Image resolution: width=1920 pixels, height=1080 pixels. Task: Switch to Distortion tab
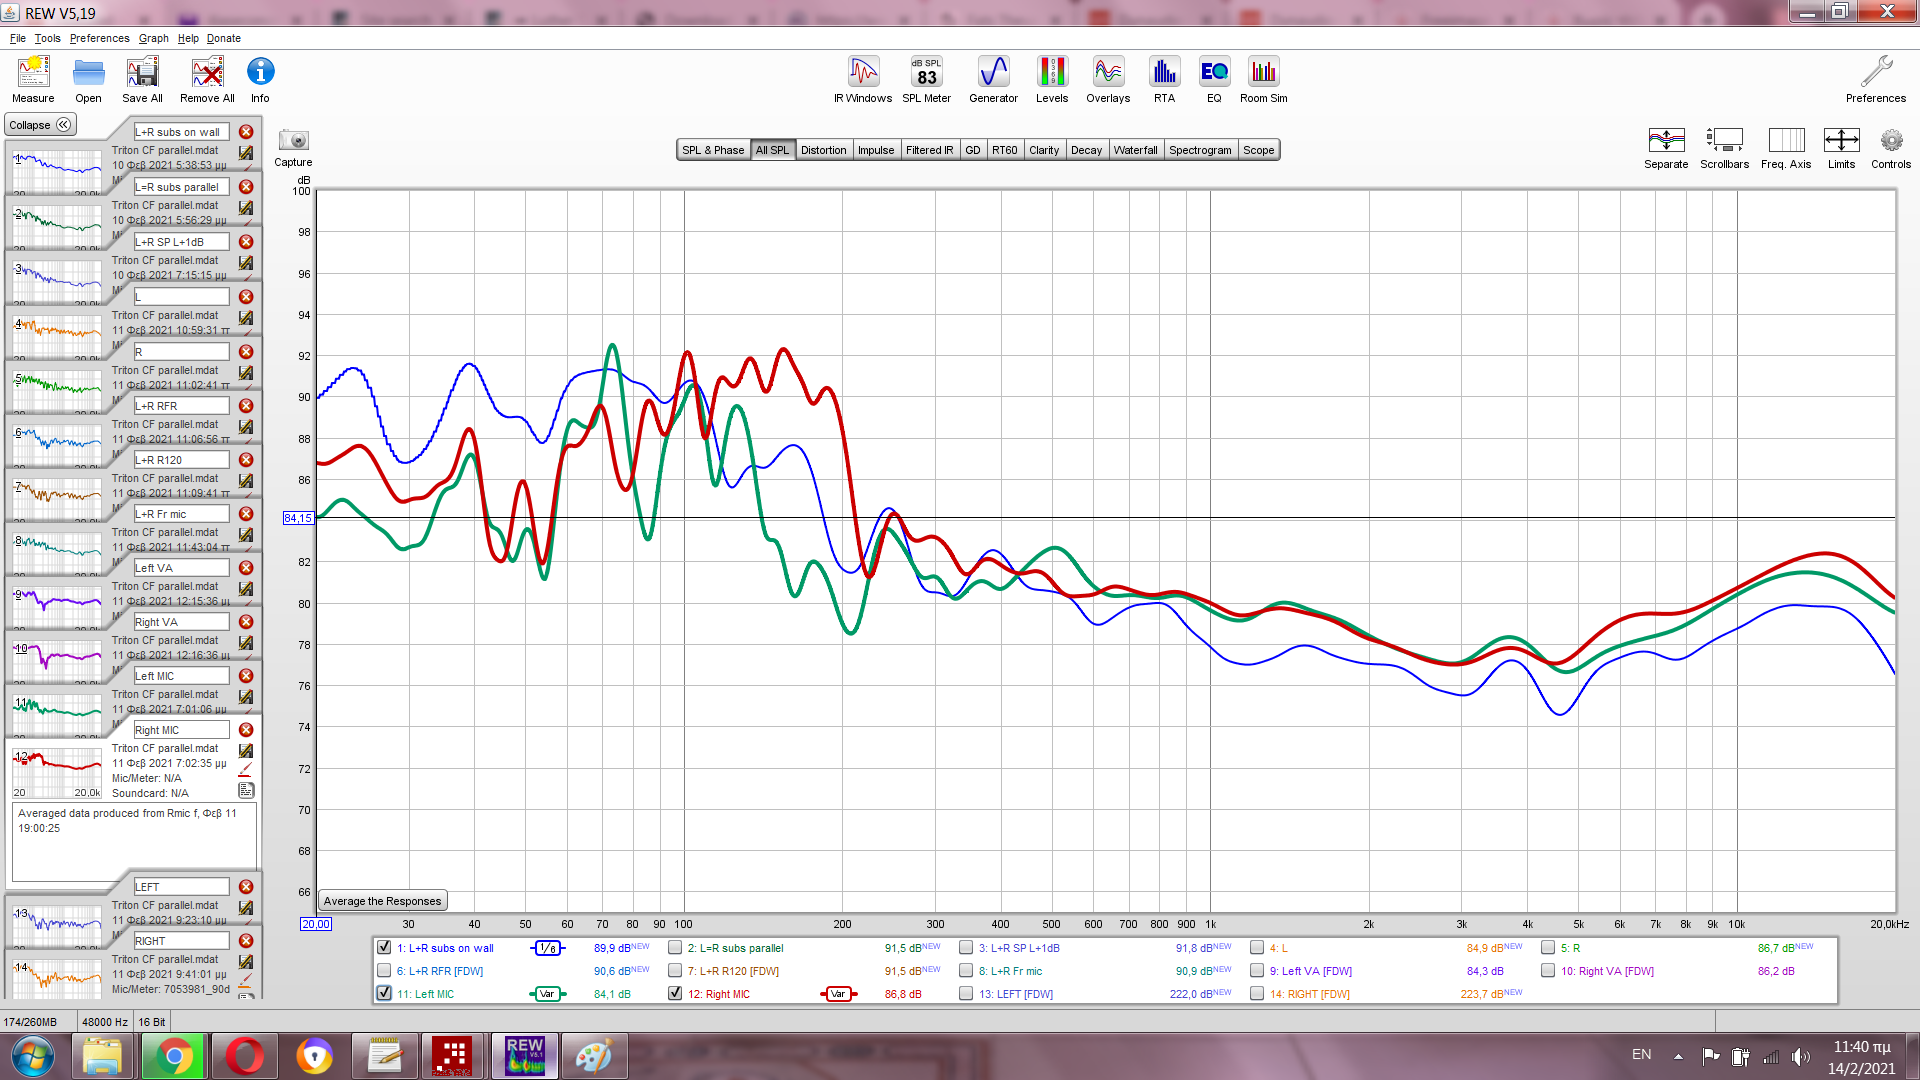[x=823, y=150]
